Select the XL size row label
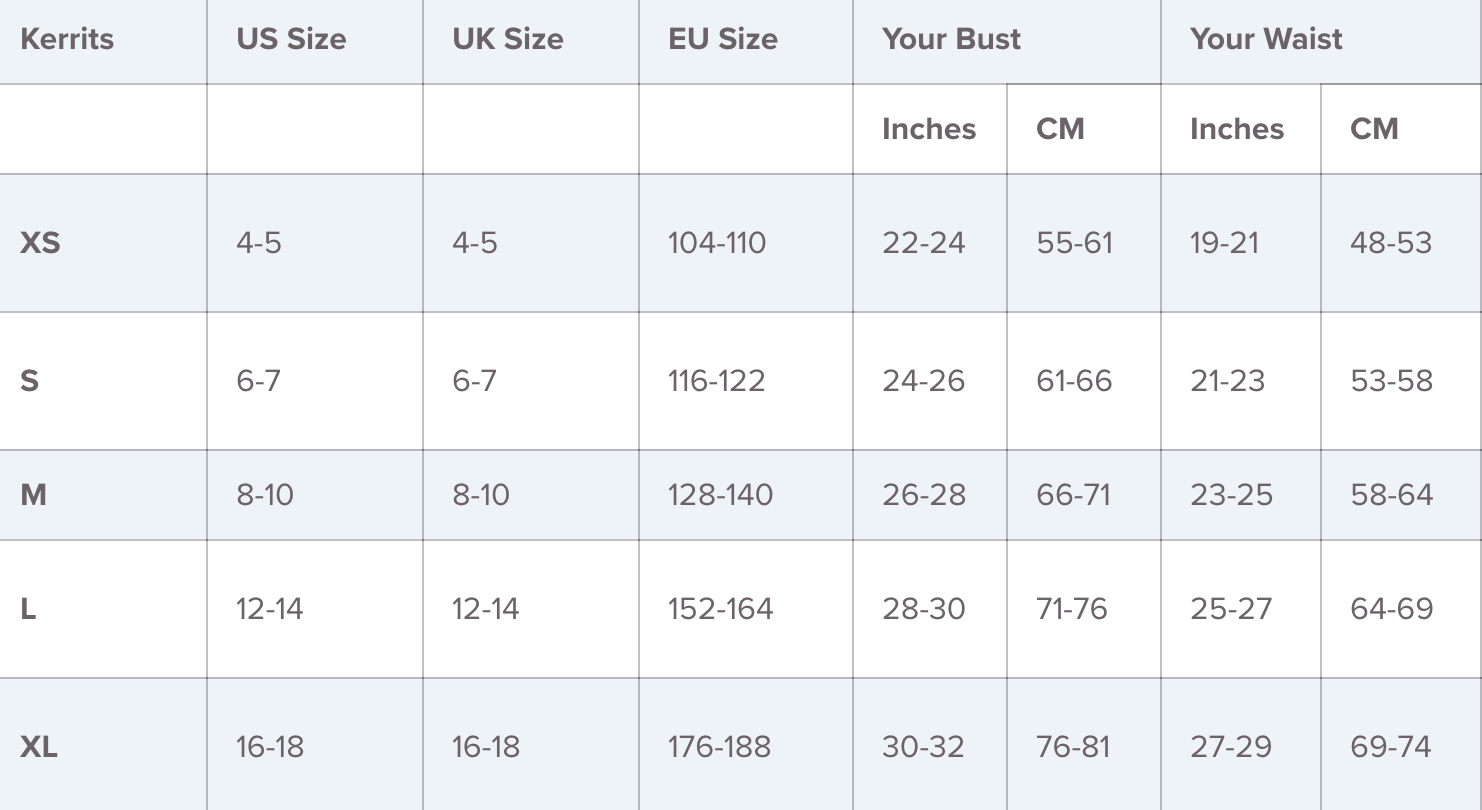 tap(38, 747)
